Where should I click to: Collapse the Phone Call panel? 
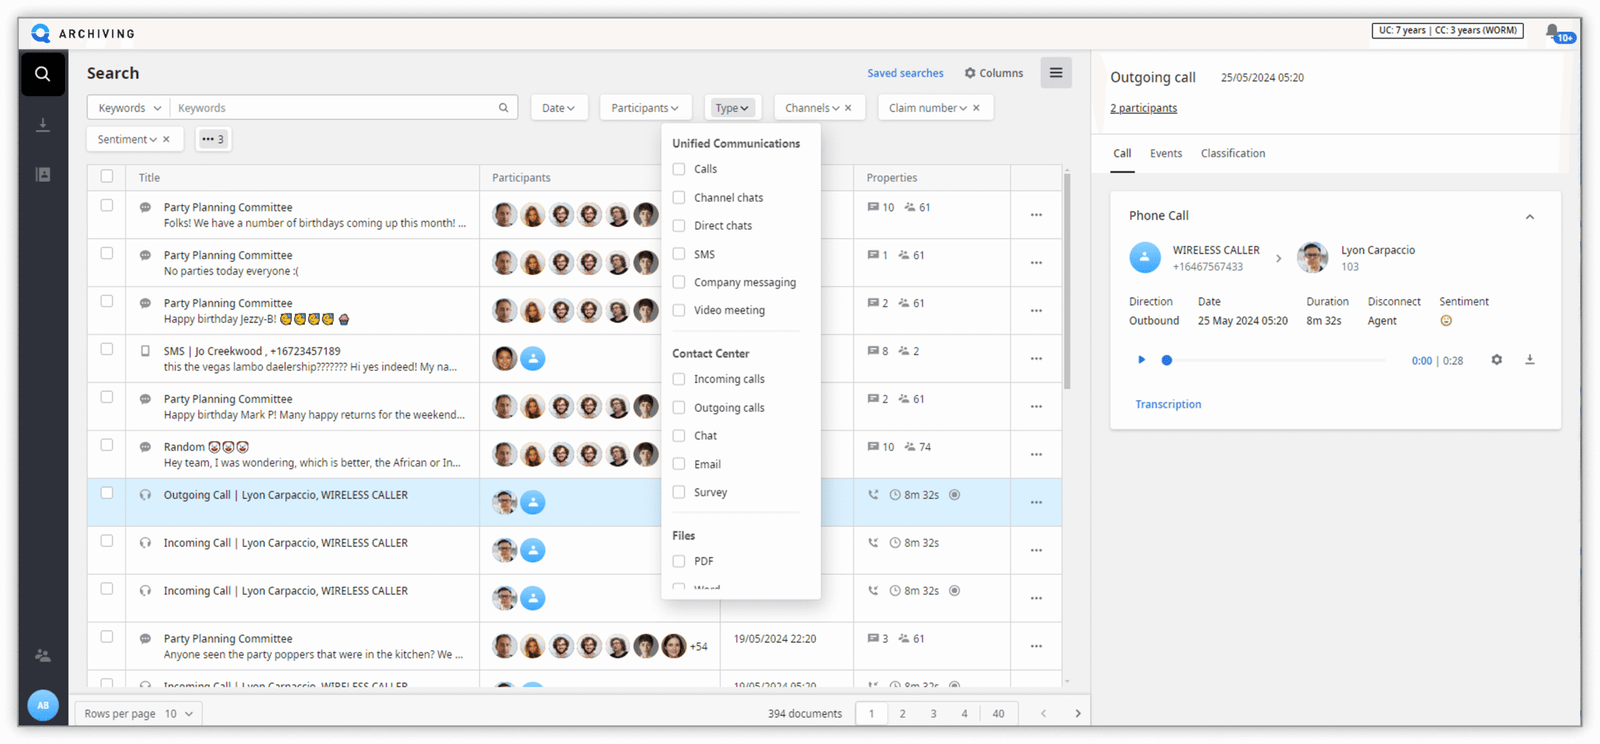1529,217
